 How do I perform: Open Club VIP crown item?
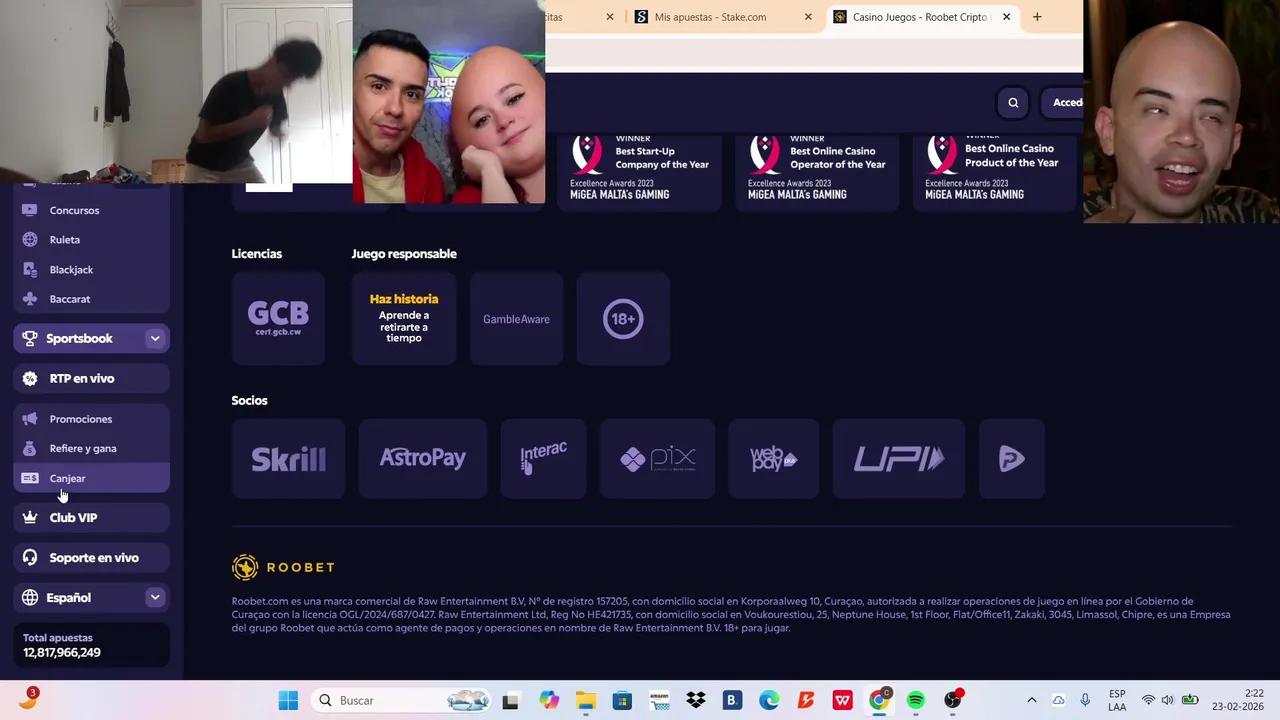(91, 518)
